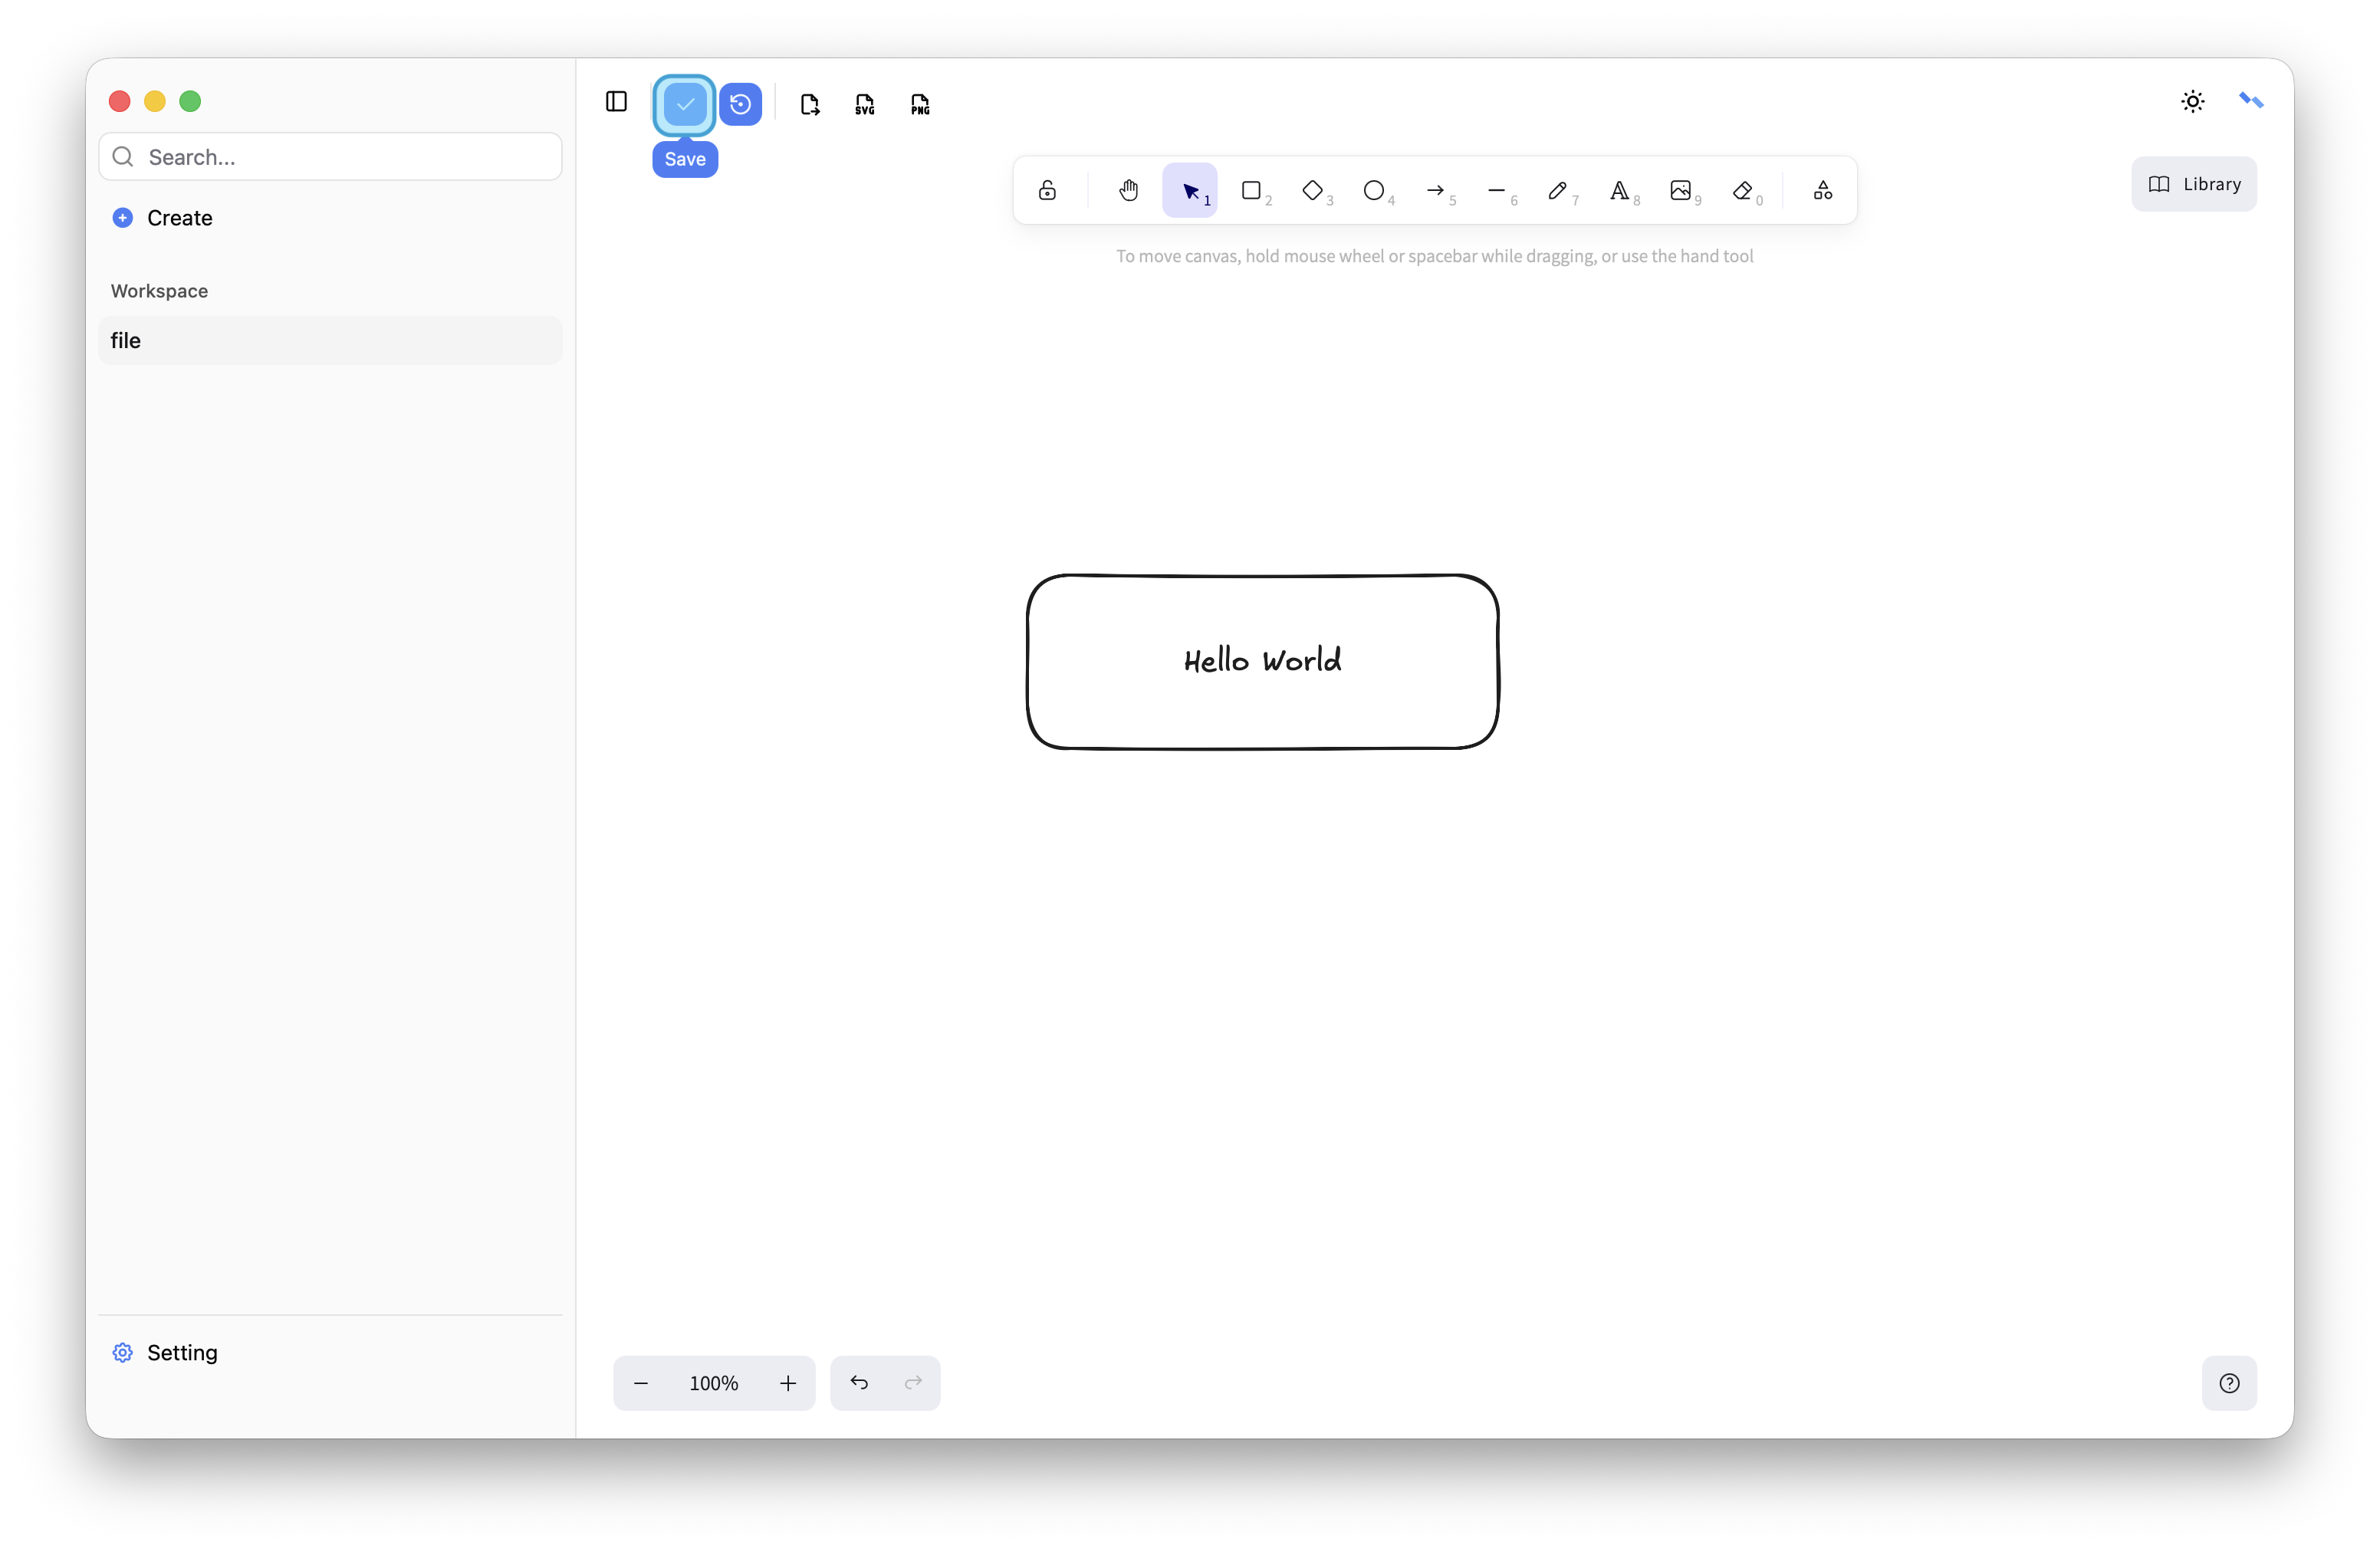Image resolution: width=2380 pixels, height=1552 pixels.
Task: Open the more shapes tools menu
Action: tap(1823, 190)
